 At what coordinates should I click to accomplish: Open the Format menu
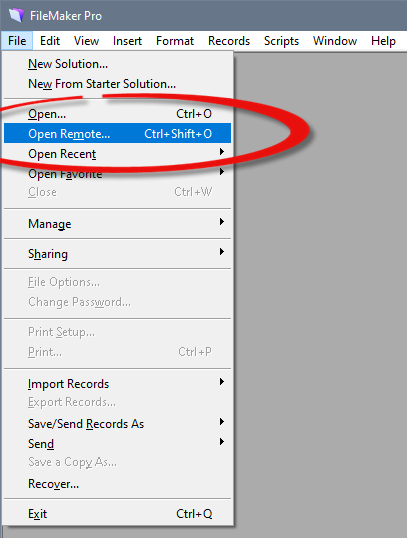point(175,41)
